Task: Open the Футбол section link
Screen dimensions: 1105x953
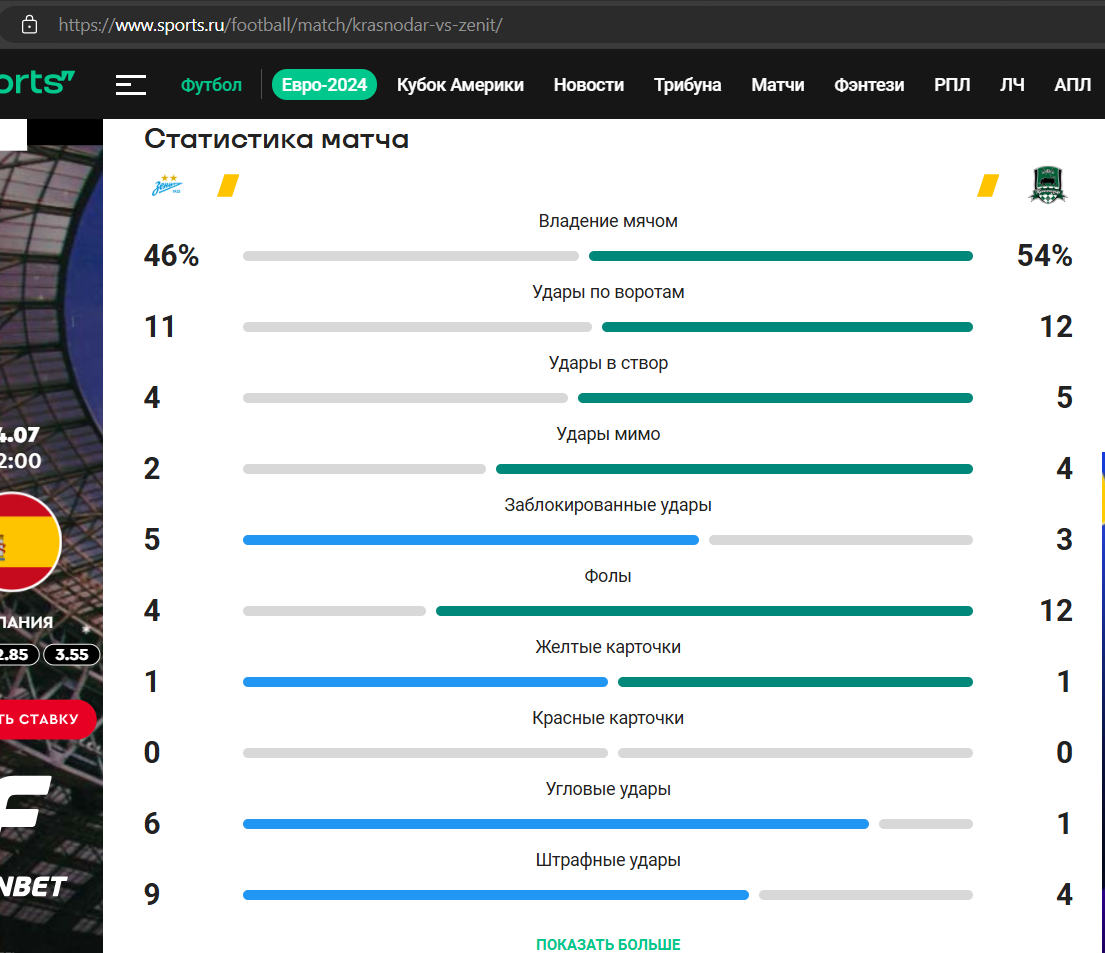Action: click(211, 85)
